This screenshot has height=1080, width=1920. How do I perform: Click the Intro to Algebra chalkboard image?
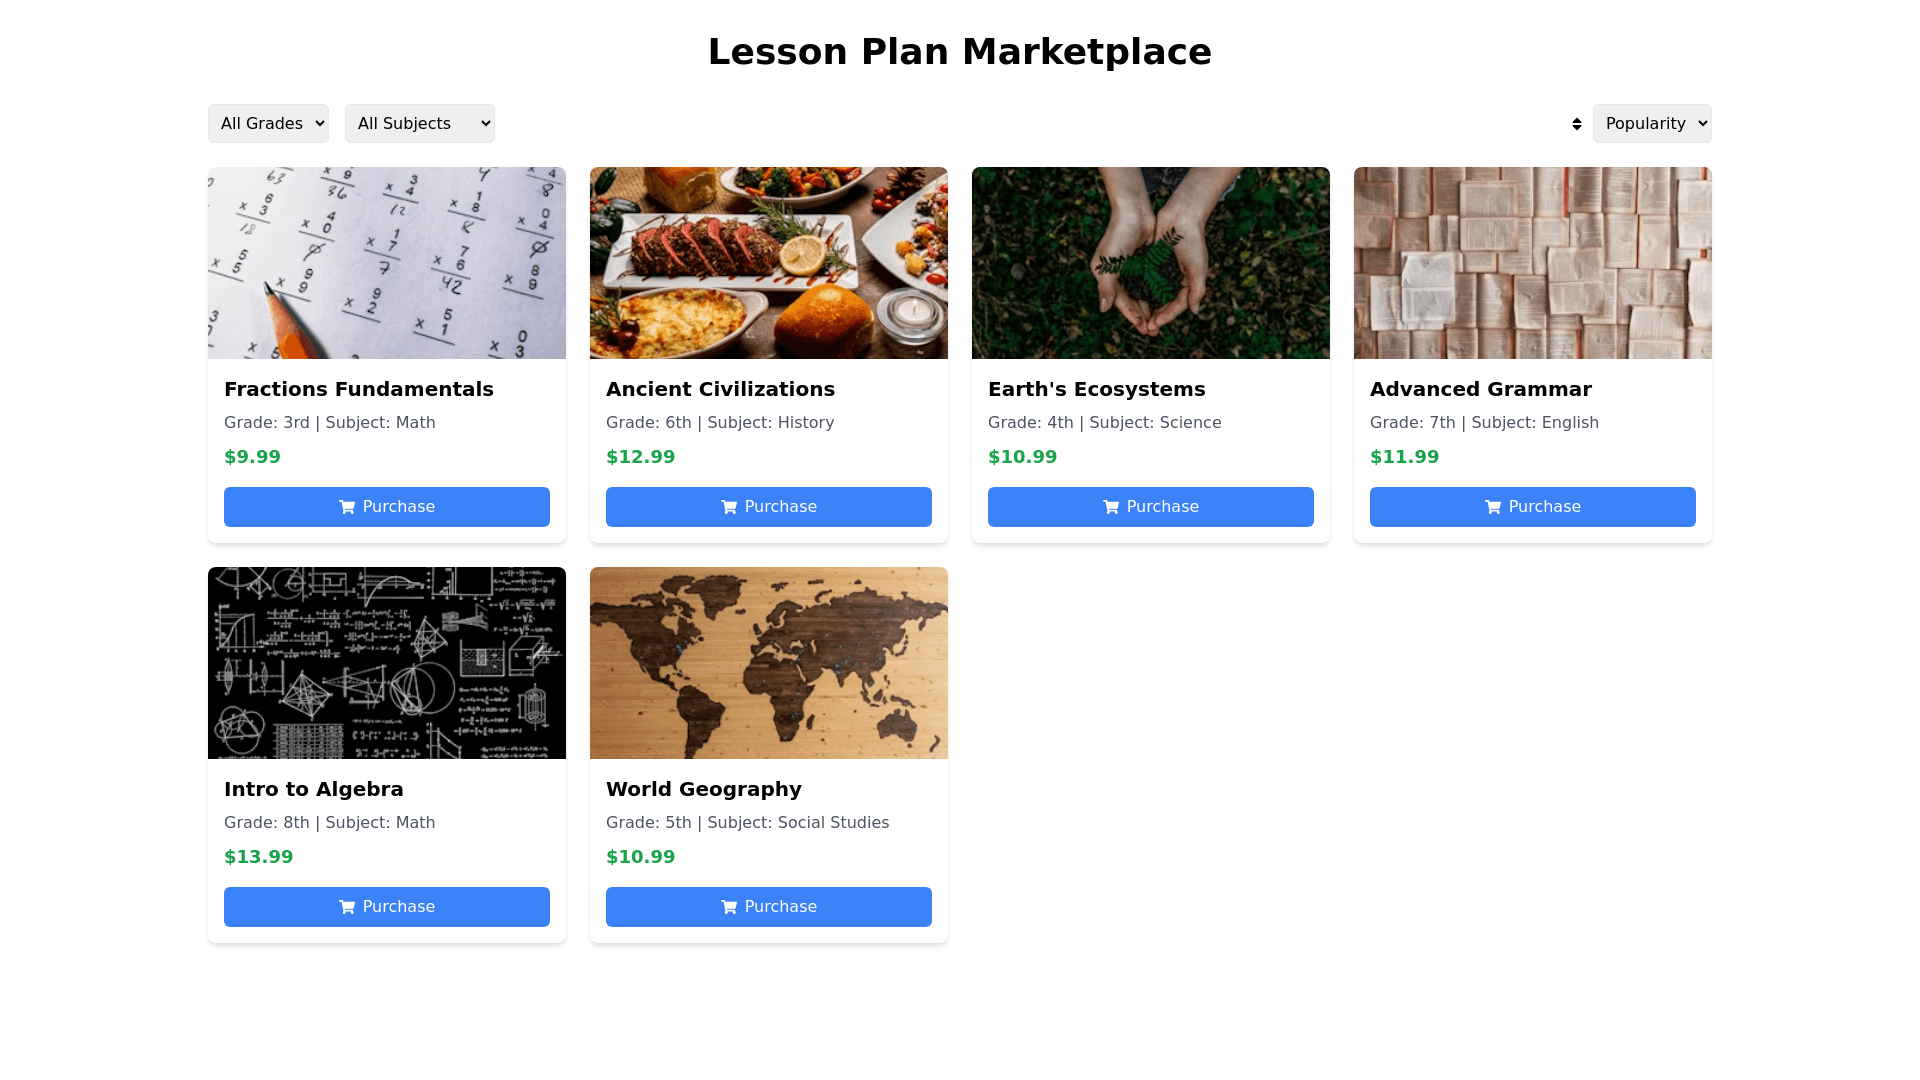tap(387, 663)
